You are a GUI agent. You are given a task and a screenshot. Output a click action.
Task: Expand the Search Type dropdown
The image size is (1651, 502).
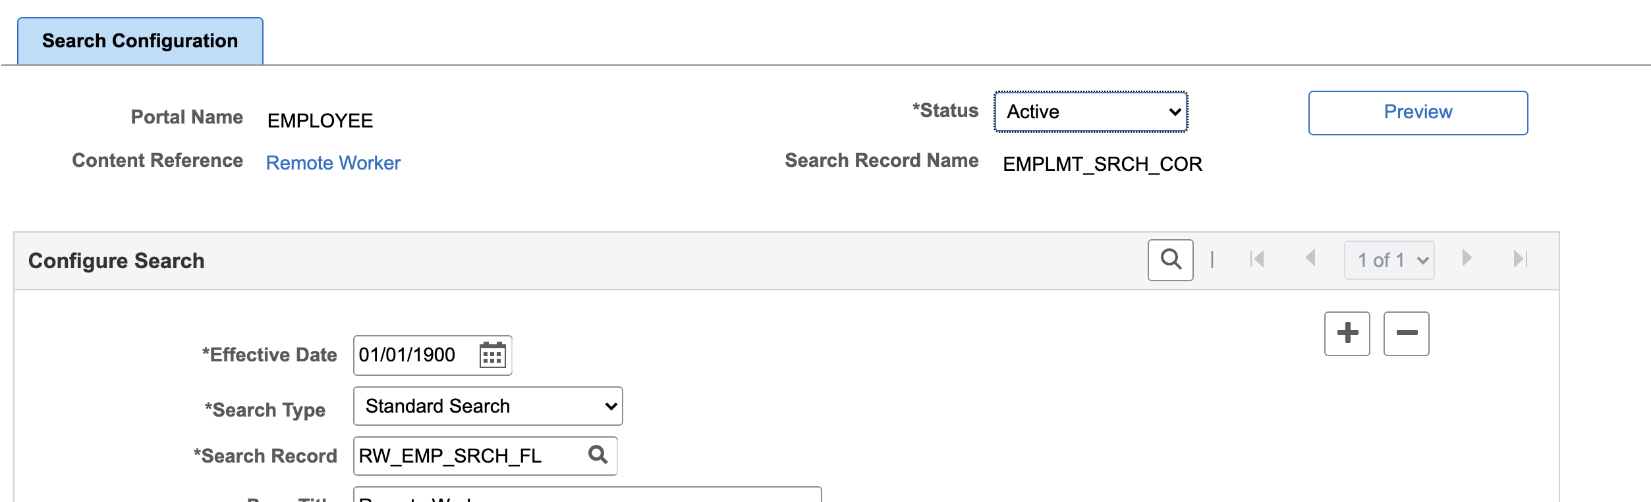pyautogui.click(x=488, y=406)
